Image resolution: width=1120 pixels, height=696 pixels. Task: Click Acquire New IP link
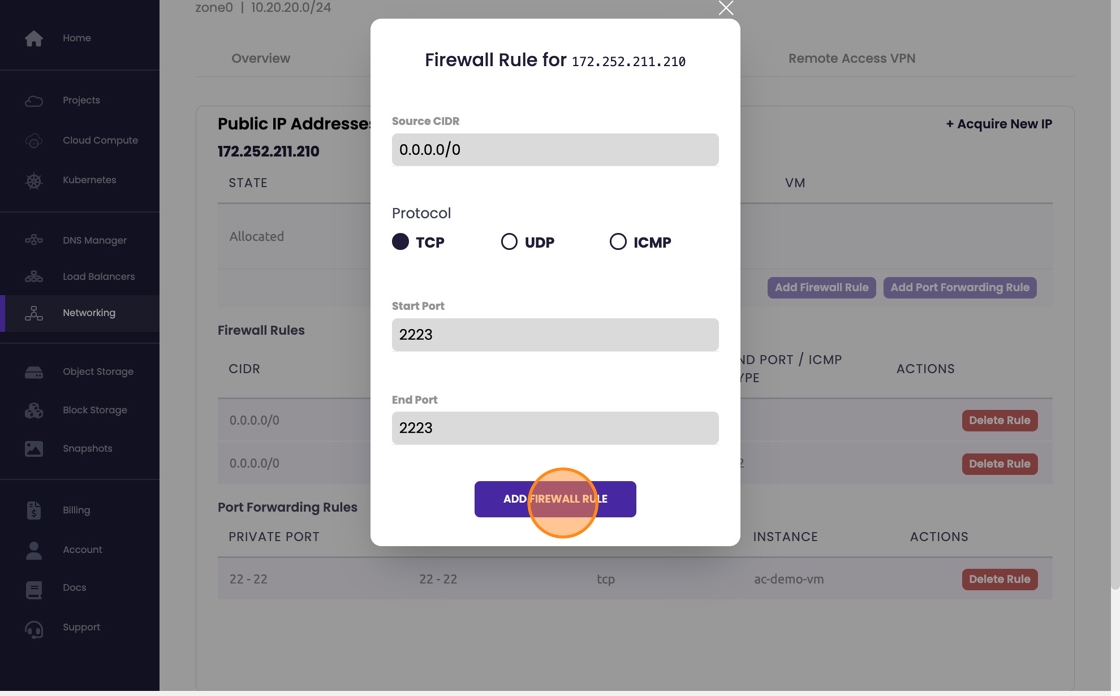[x=999, y=124]
